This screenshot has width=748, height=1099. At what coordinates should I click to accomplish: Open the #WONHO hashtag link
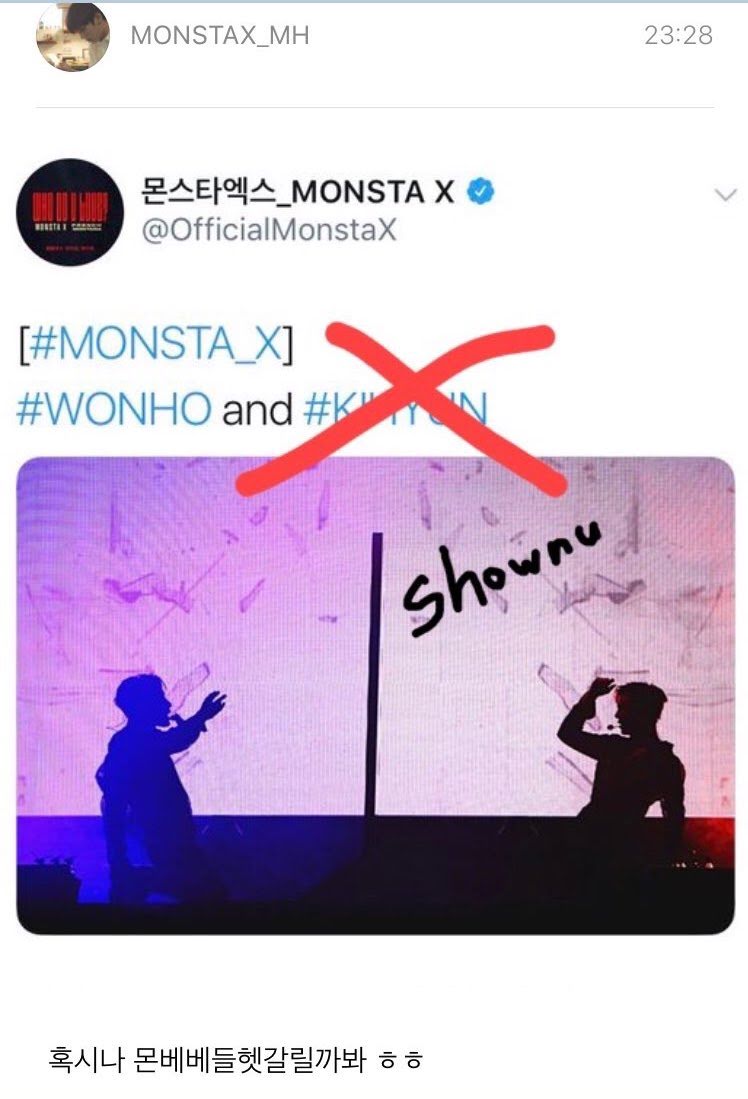(114, 409)
